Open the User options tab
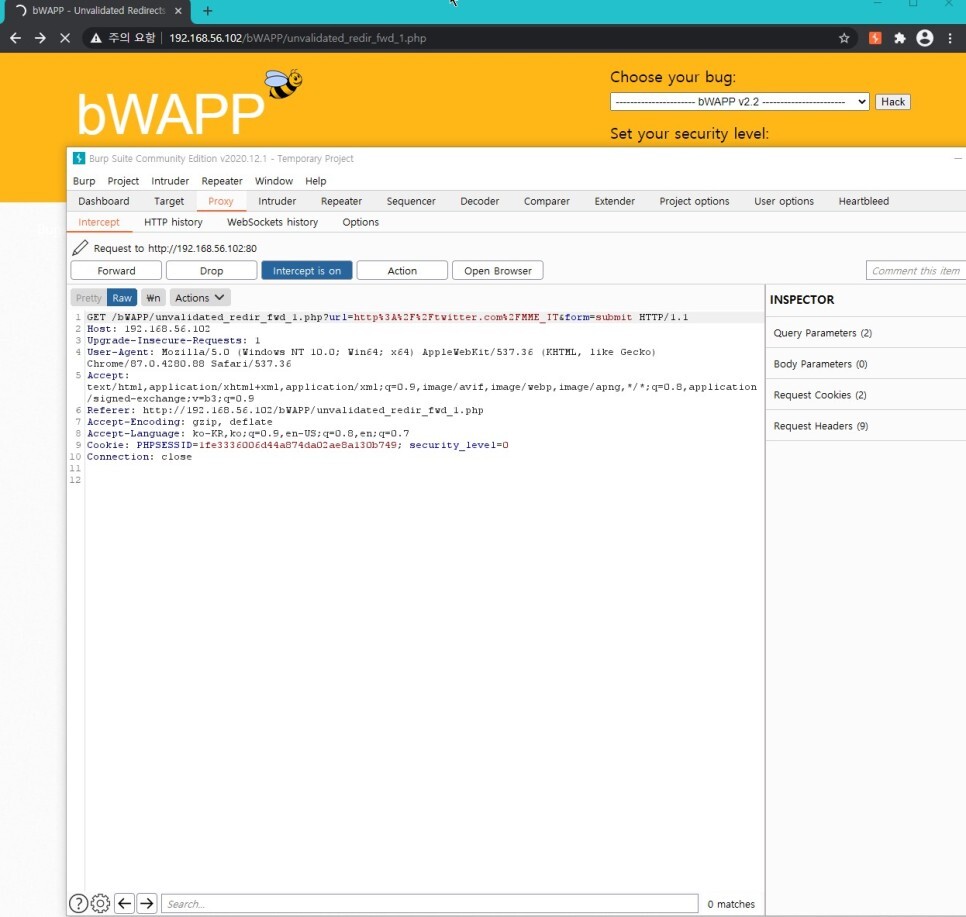Screen dimensions: 966x917 [x=784, y=201]
